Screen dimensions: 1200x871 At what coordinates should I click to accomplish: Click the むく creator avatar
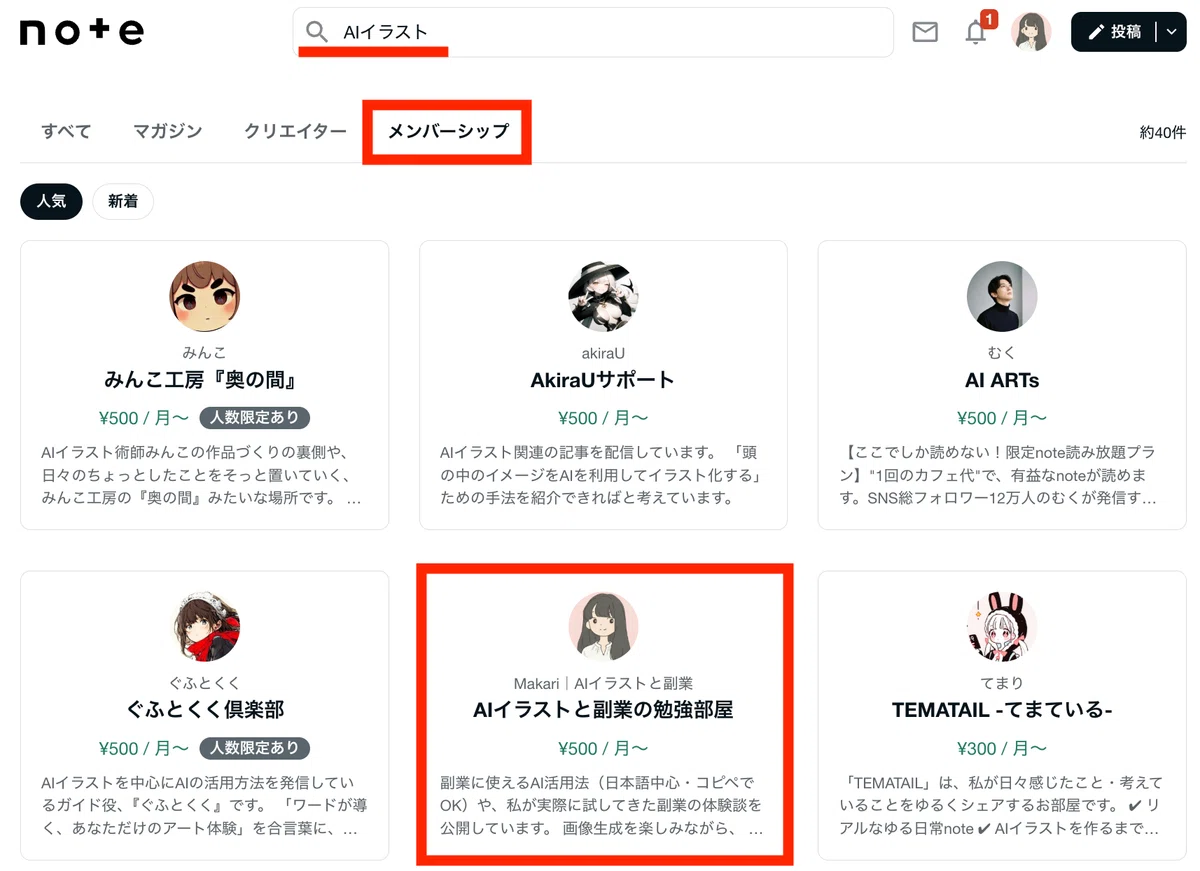1002,296
